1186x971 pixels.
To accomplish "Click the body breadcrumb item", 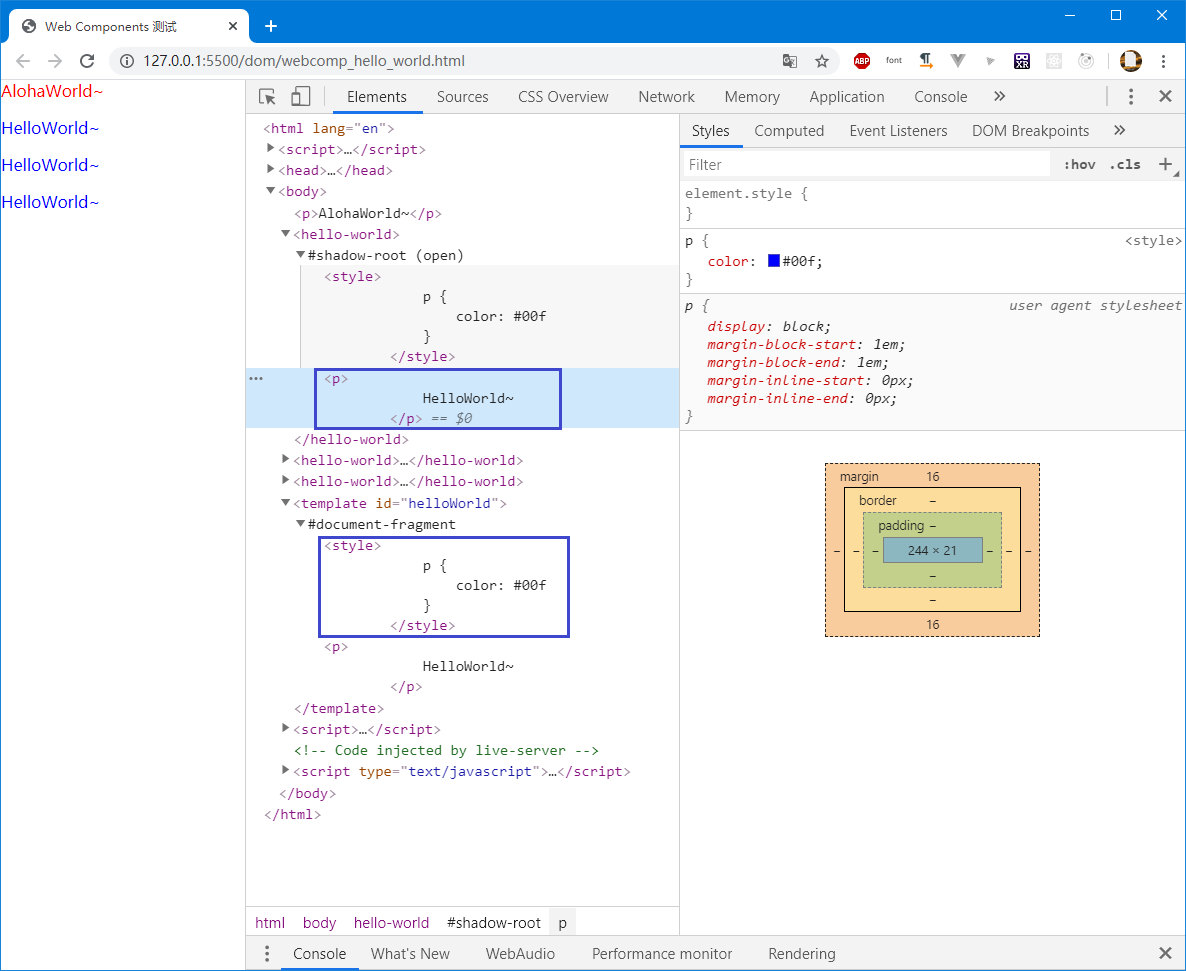I will 319,922.
